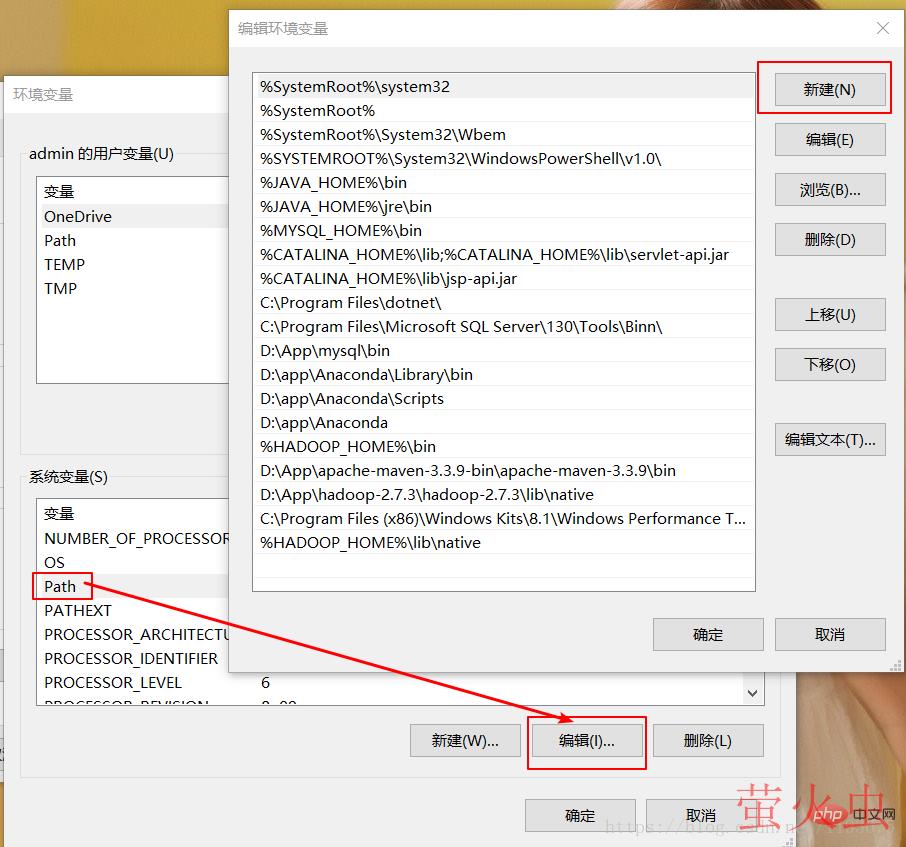Select D:\app\Anaconda\Scripts entry
This screenshot has width=906, height=847.
click(504, 399)
